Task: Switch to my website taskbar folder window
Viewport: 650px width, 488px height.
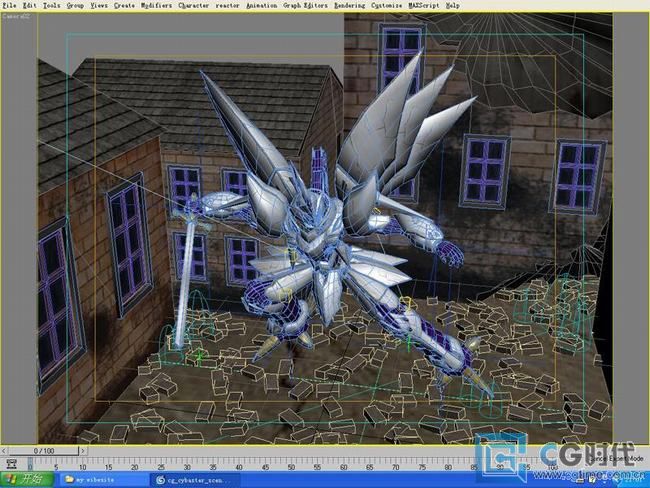Action: click(x=102, y=480)
